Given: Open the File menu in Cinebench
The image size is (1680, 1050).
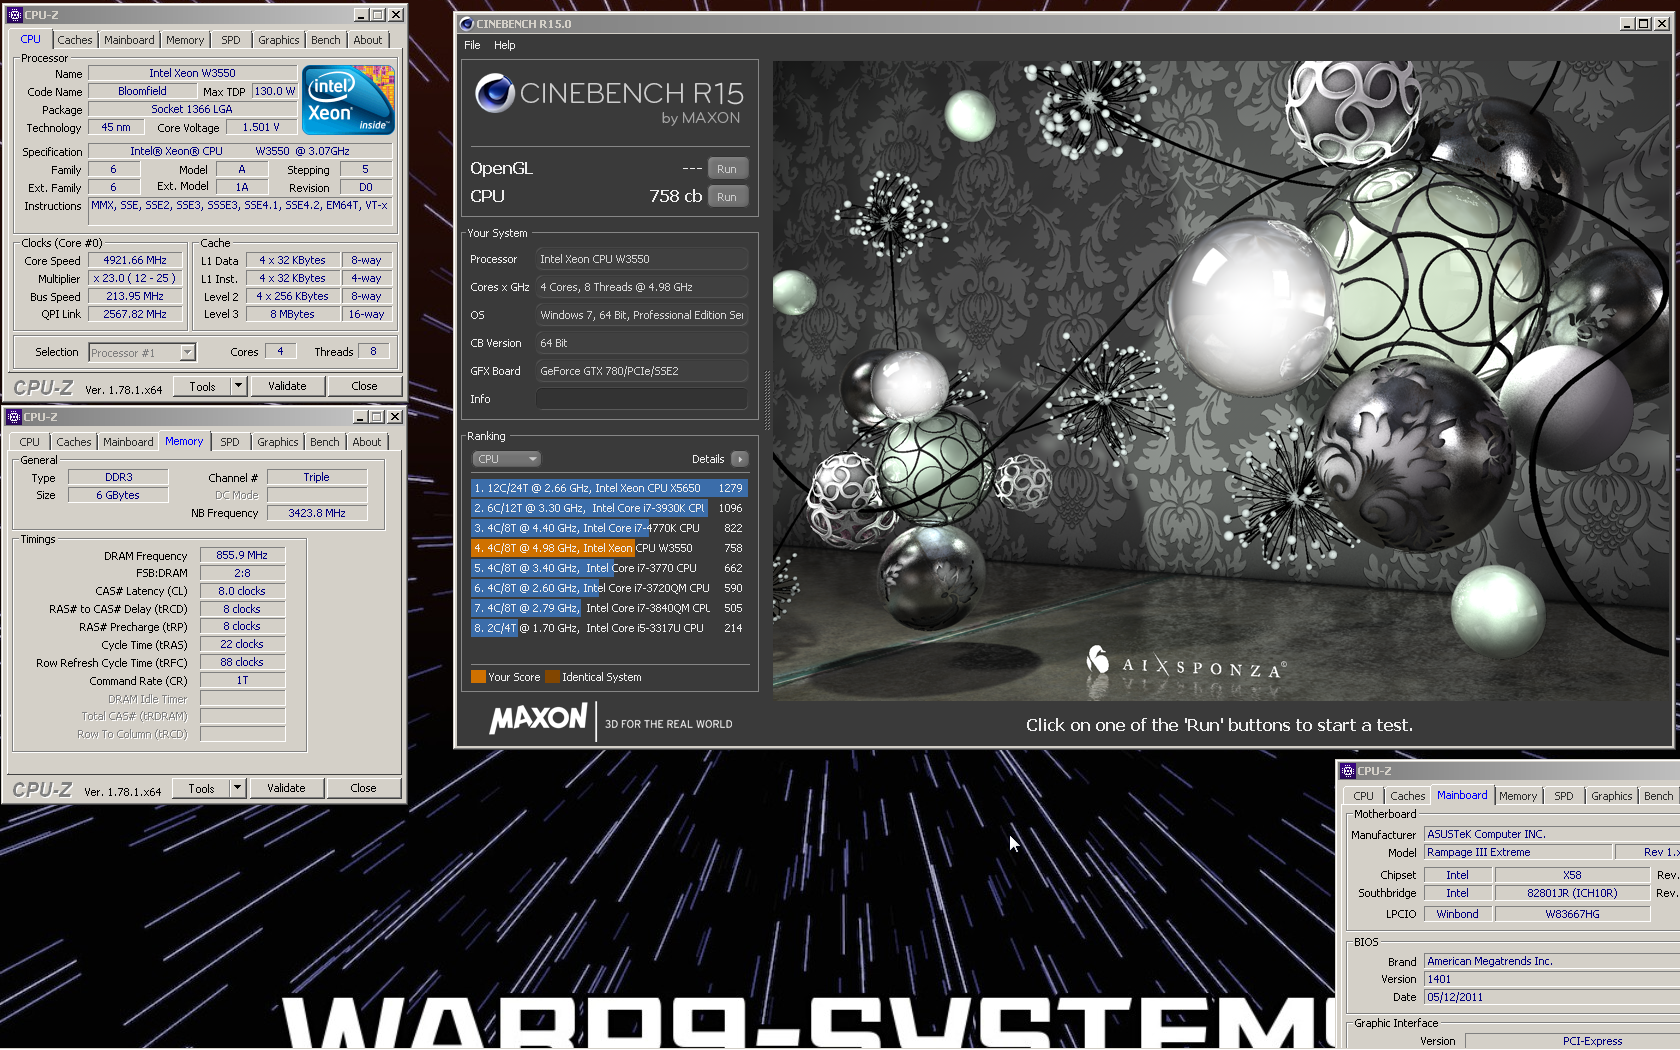Looking at the screenshot, I should [472, 45].
